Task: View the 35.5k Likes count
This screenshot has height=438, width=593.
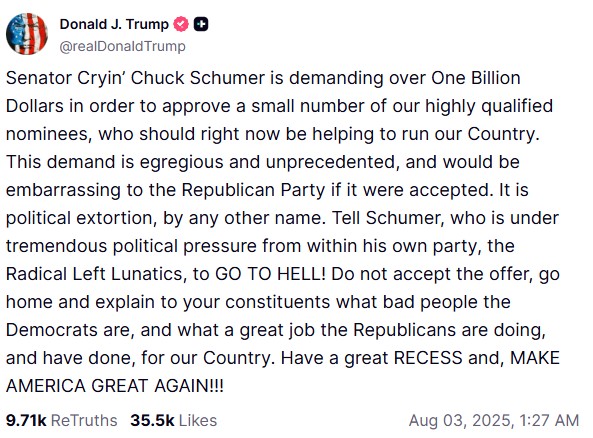Action: tap(152, 421)
